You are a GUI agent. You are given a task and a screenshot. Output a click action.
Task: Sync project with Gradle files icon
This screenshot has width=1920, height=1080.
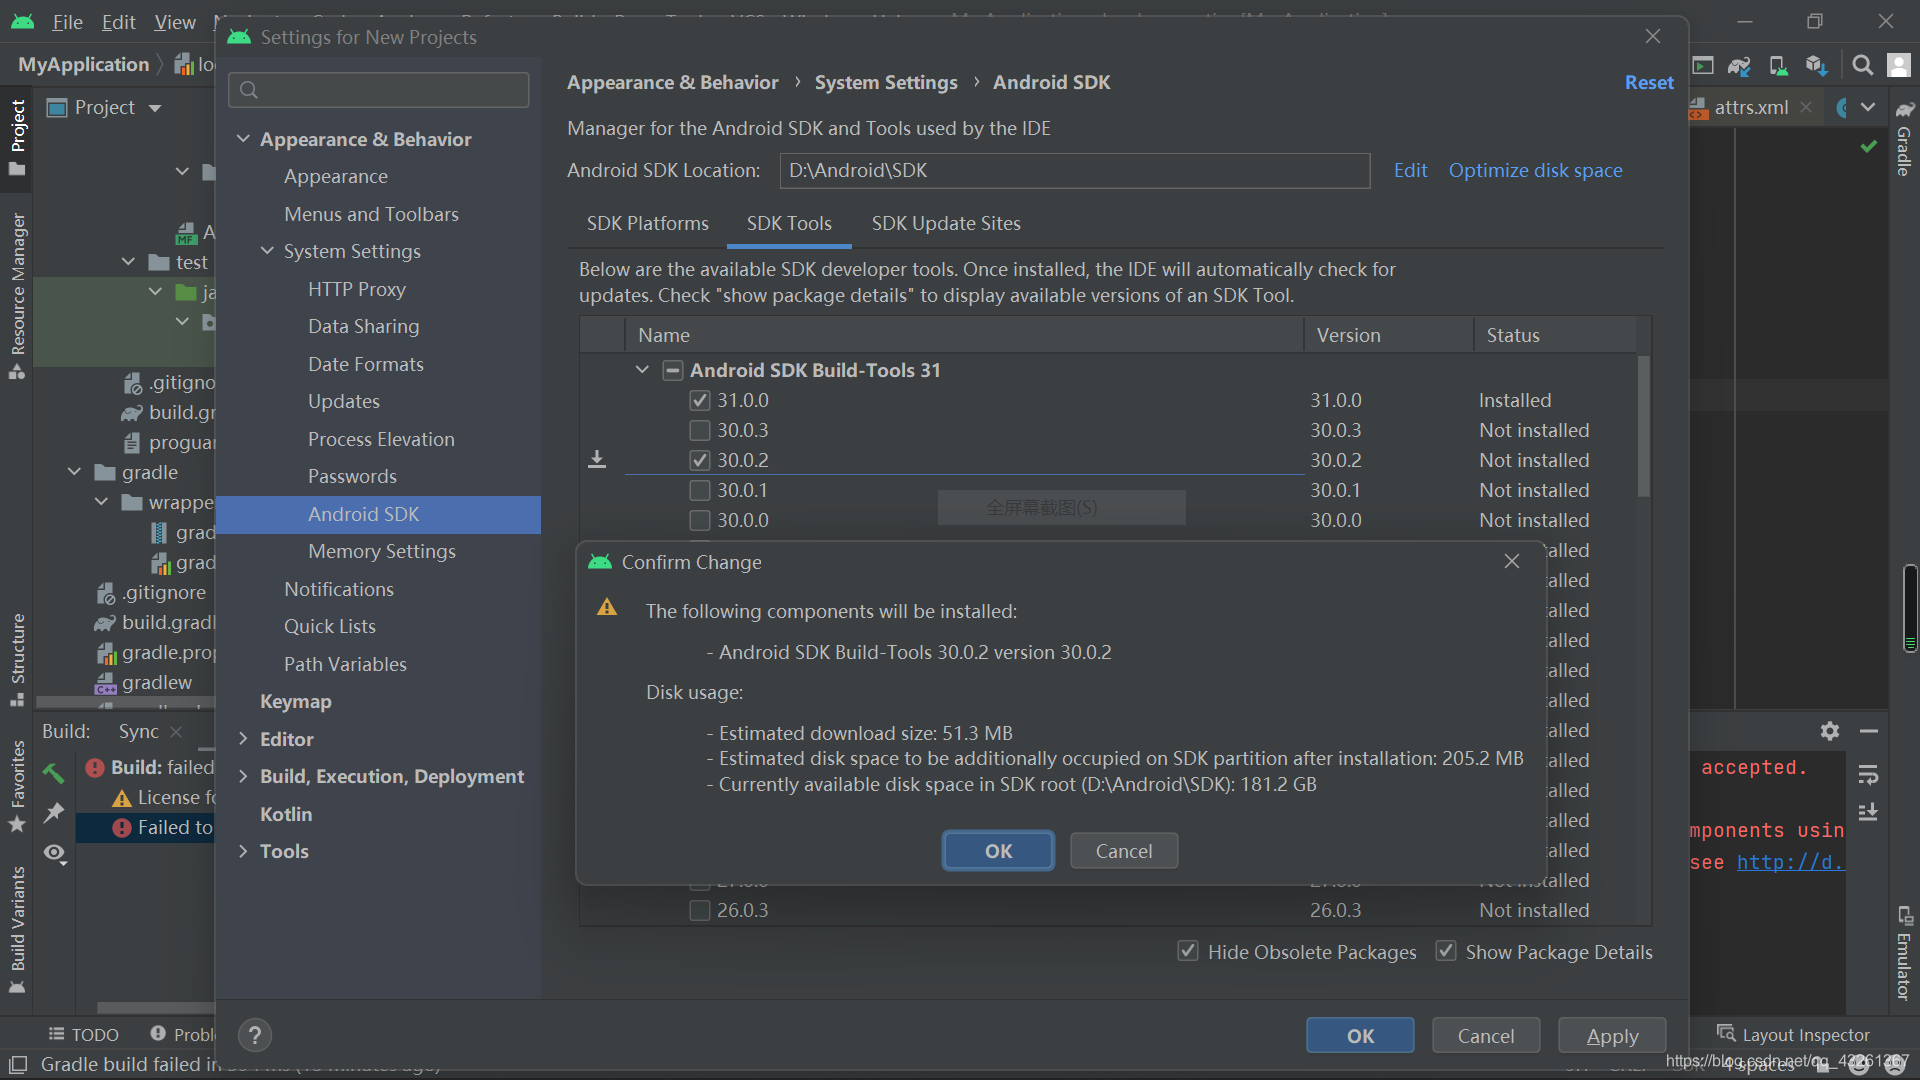[1740, 64]
